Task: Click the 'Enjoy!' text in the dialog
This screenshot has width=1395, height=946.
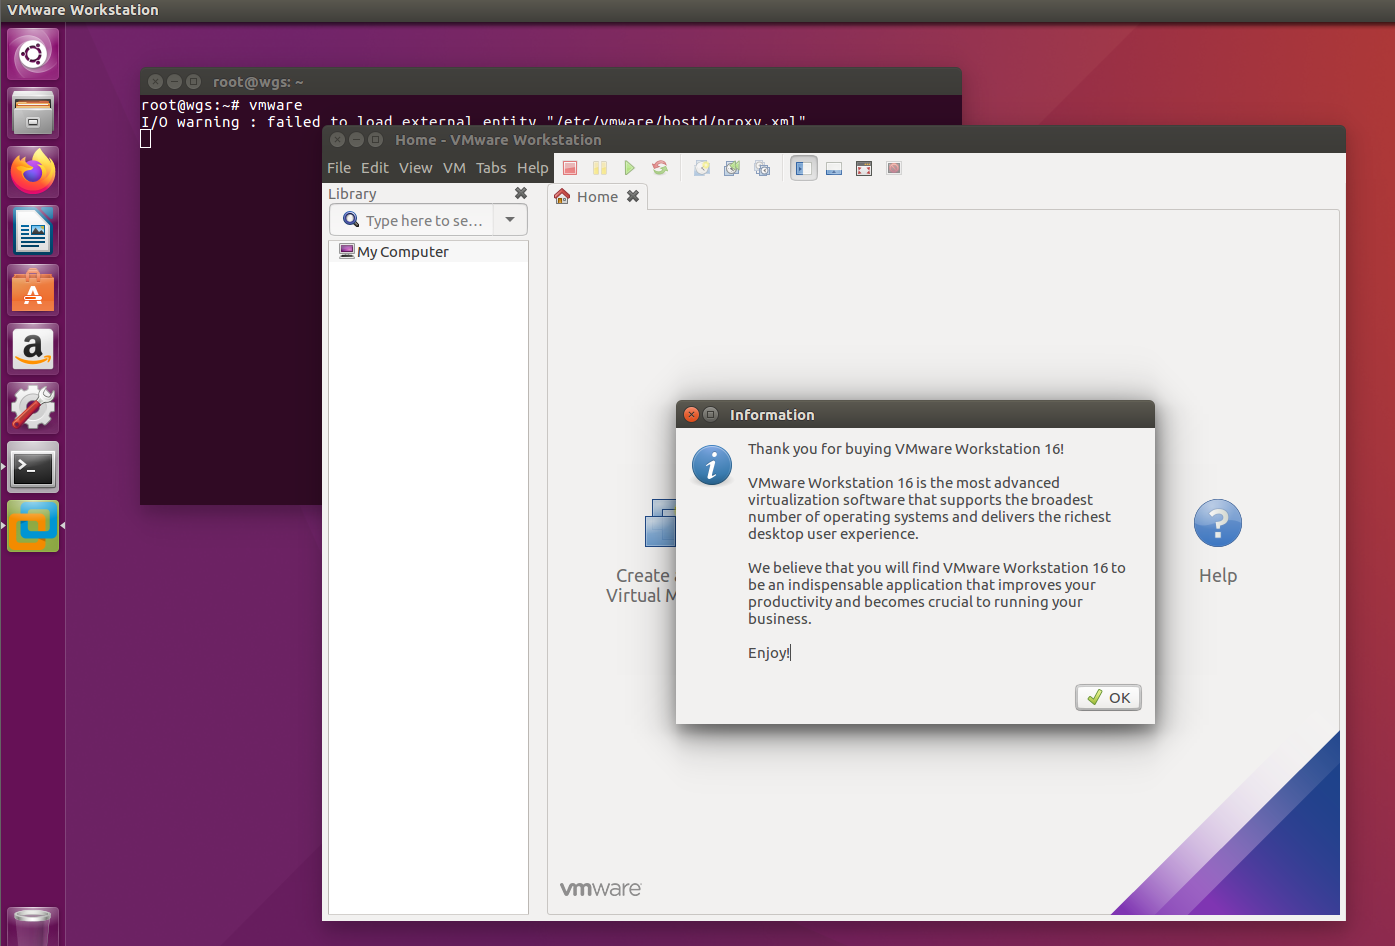Action: tap(769, 653)
